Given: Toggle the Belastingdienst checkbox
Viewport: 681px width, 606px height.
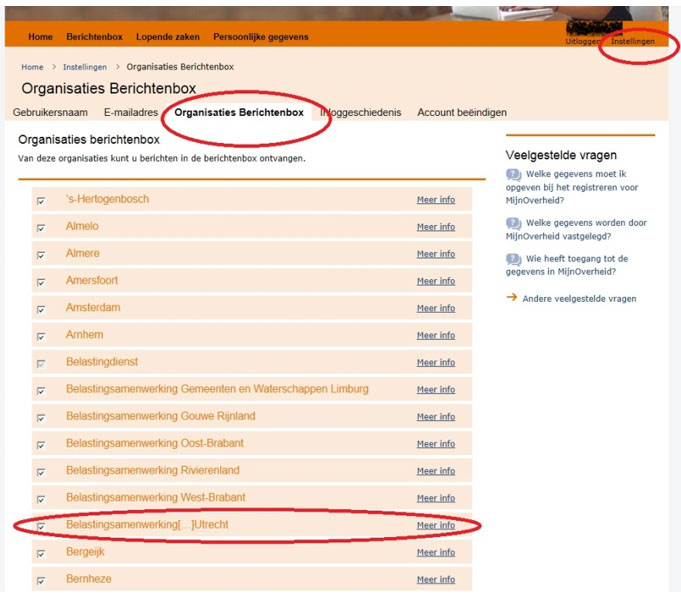Looking at the screenshot, I should (41, 363).
